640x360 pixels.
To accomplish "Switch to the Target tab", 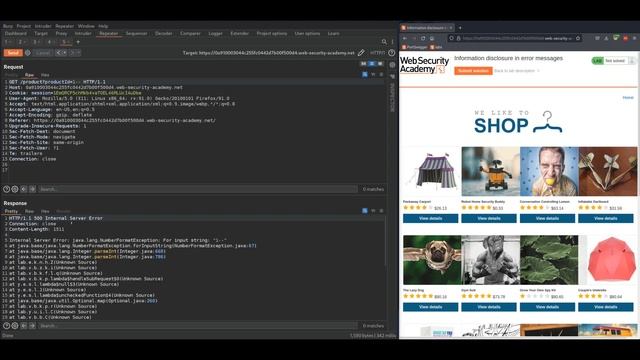I will pyautogui.click(x=41, y=33).
